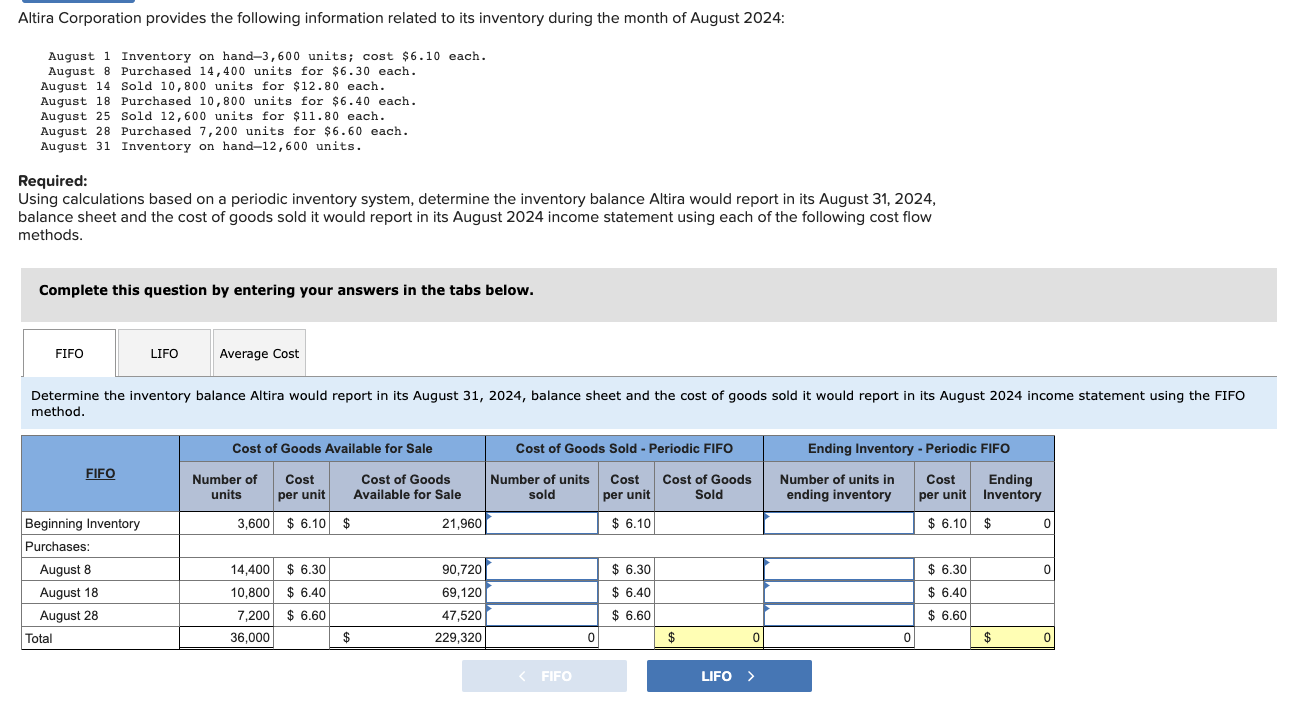
Task: Select the 7,200 units purchased cell
Action: point(226,615)
